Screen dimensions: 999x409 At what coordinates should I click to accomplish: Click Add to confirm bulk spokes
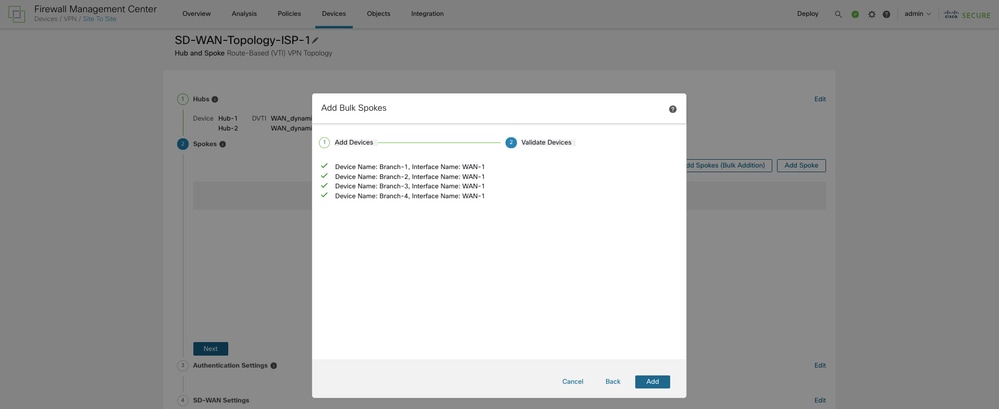652,382
